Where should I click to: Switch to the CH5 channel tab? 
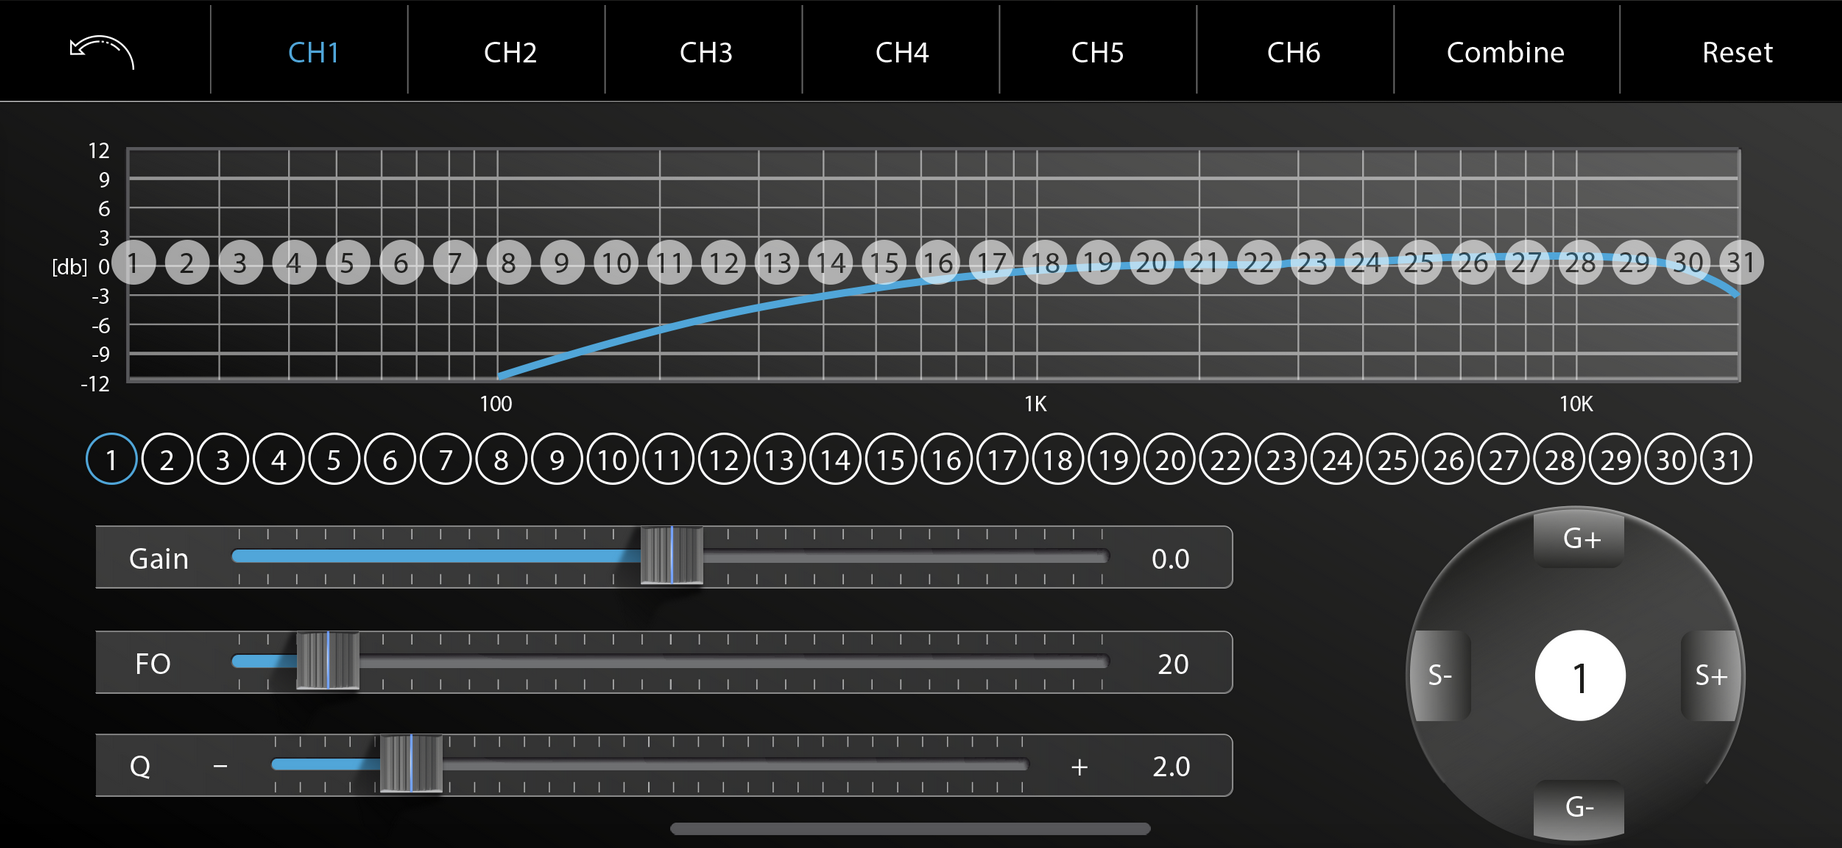point(1097,52)
